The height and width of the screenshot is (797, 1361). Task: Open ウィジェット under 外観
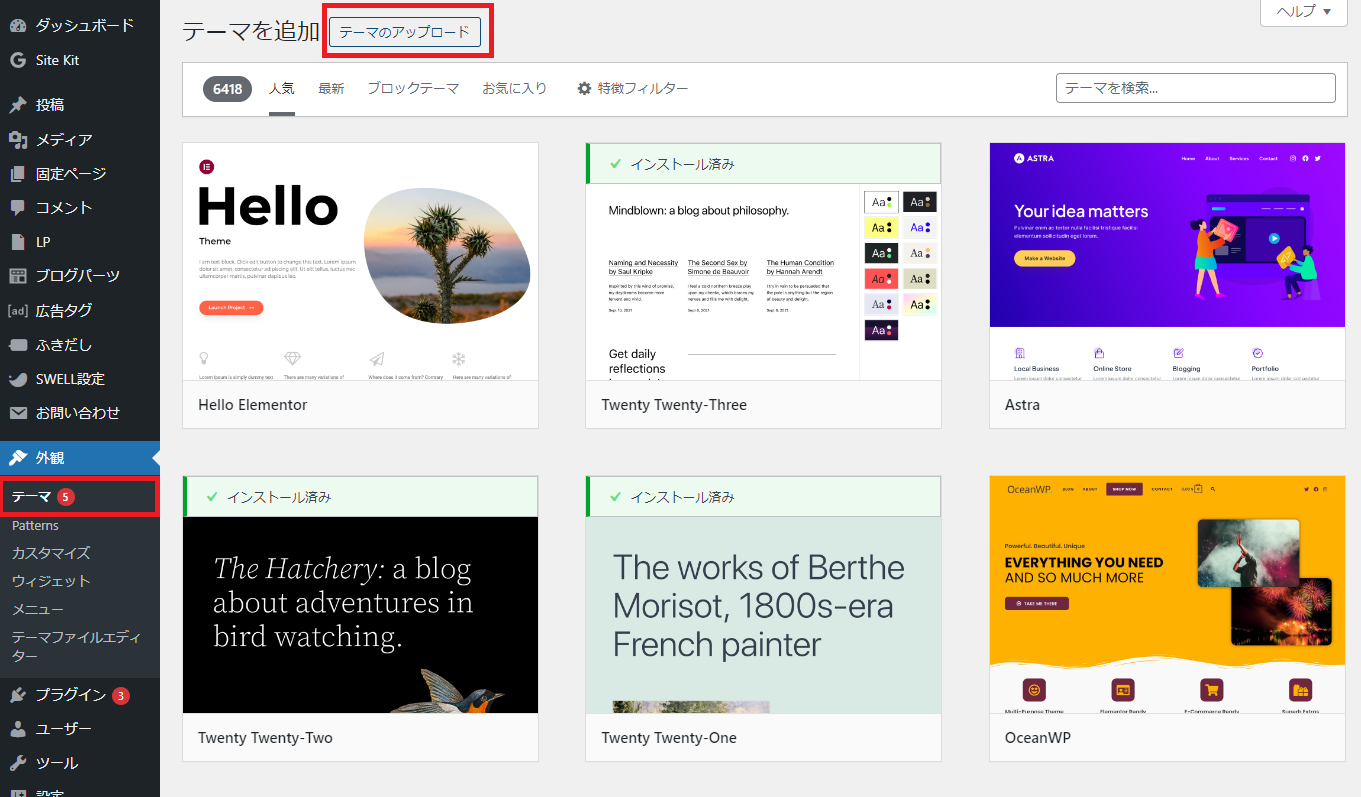[x=51, y=581]
